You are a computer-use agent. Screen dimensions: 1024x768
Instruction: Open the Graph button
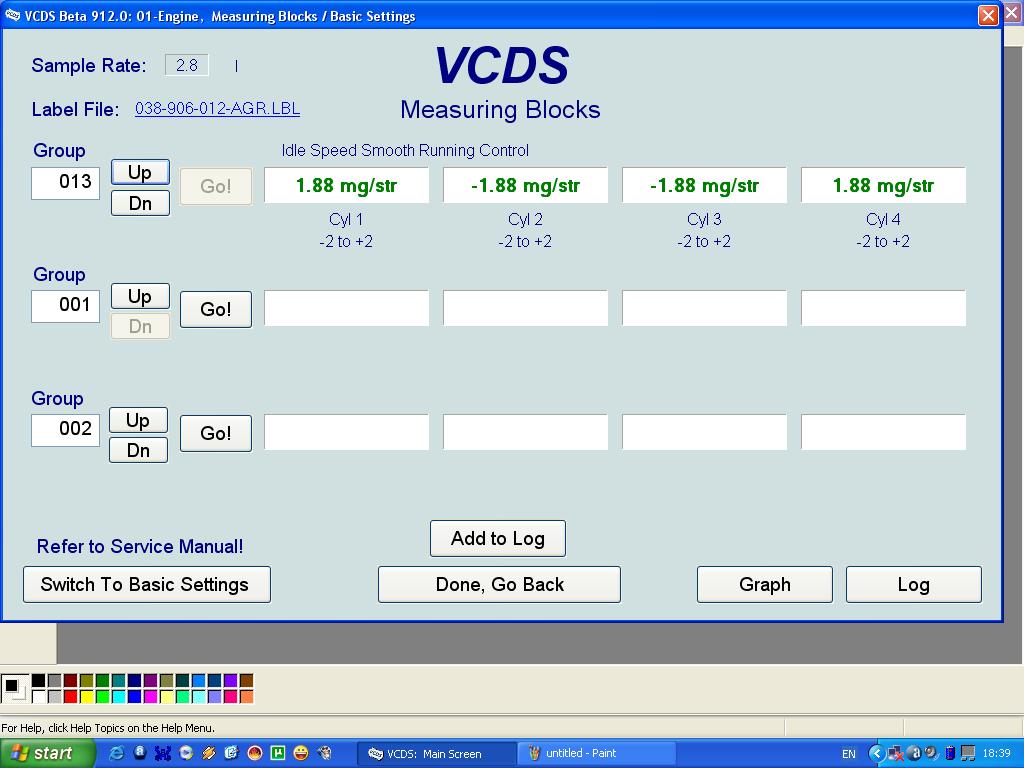pyautogui.click(x=765, y=584)
